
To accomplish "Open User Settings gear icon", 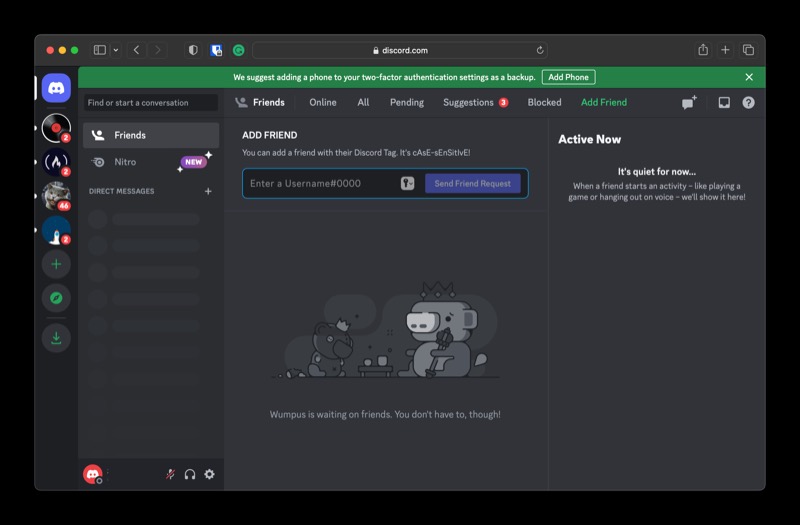I will click(209, 474).
